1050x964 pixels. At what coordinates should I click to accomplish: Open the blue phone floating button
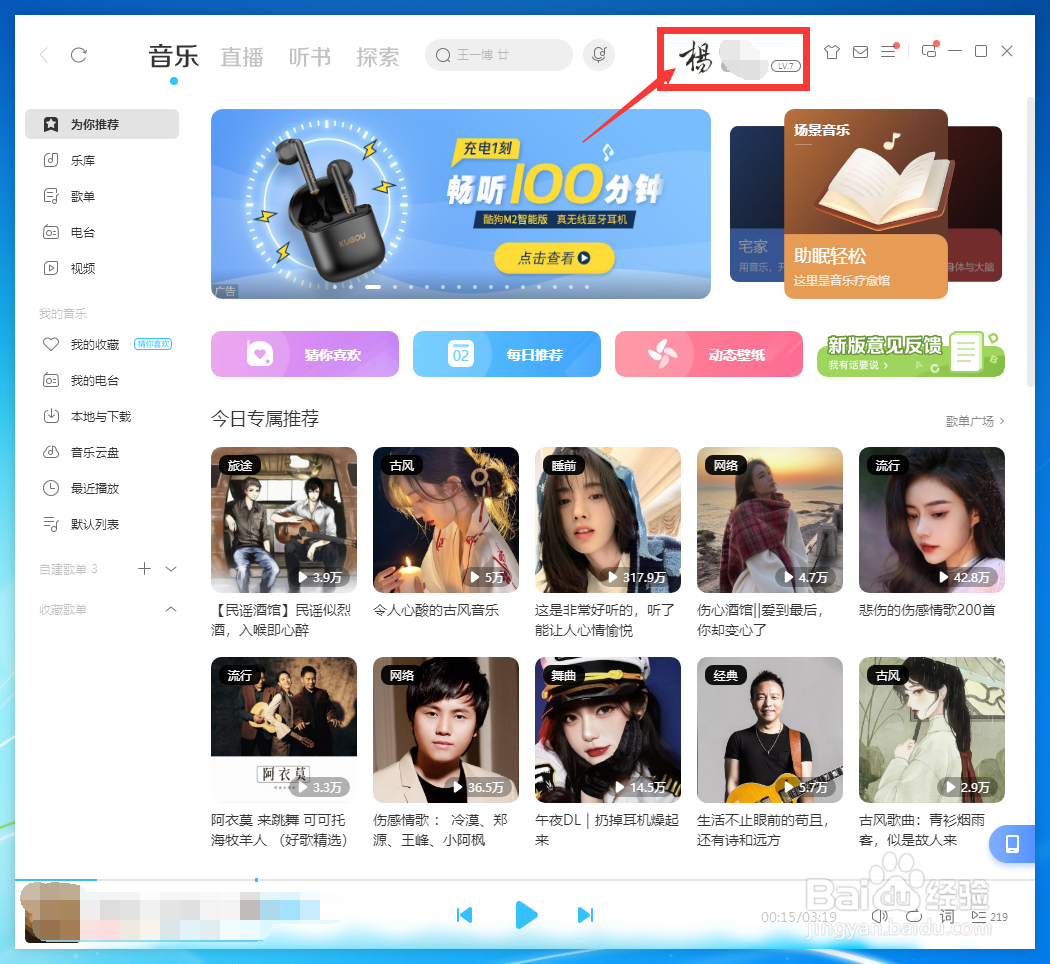(x=1012, y=844)
